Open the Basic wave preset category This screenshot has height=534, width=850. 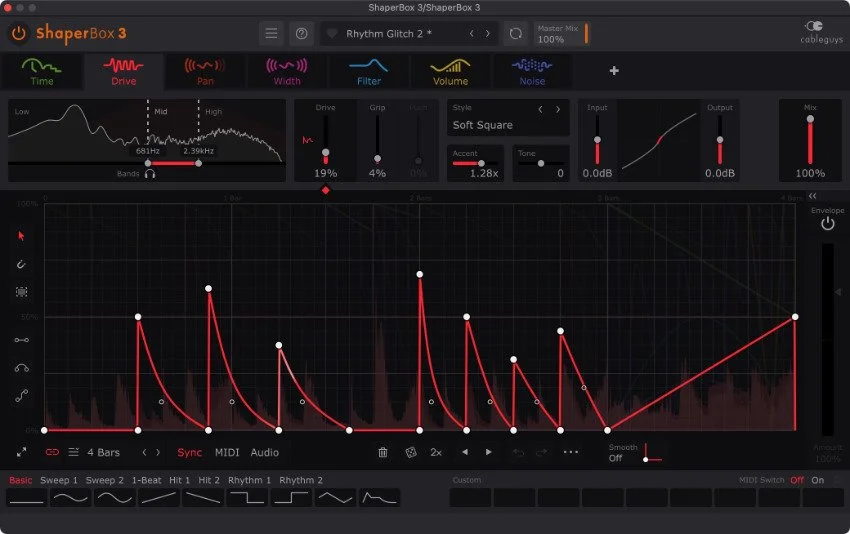(x=21, y=480)
